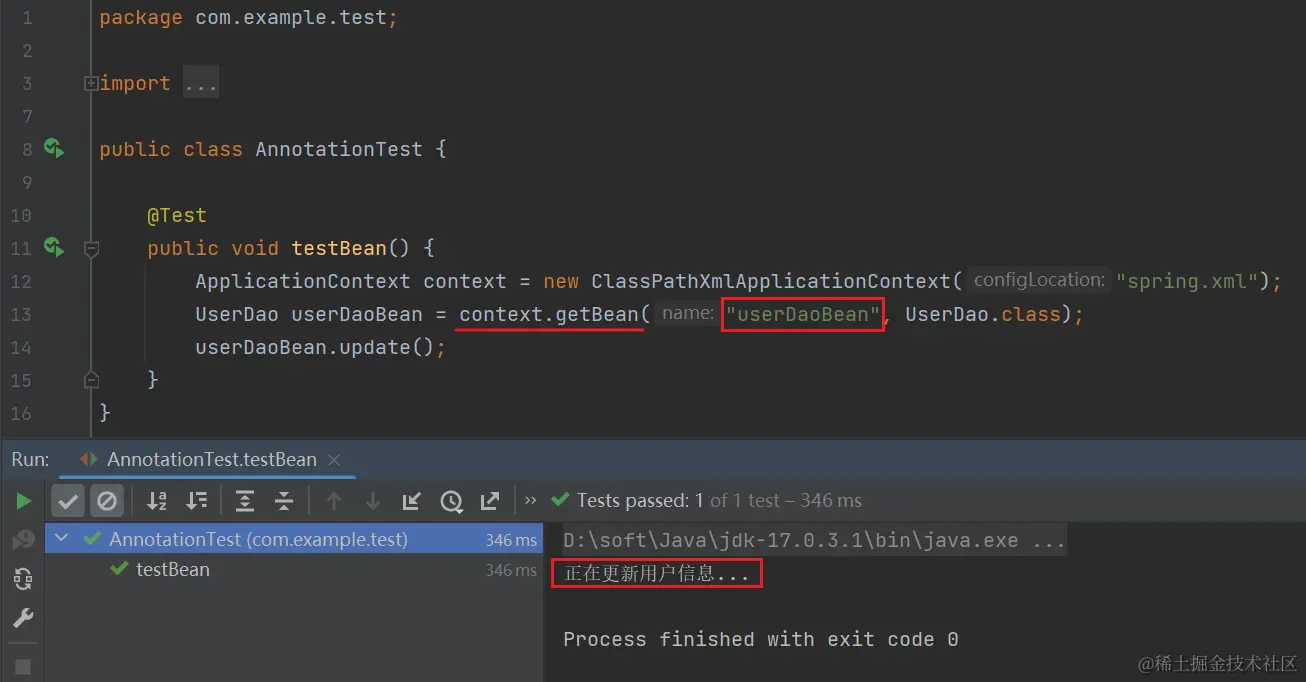Sort tests alphabetically

point(157,500)
